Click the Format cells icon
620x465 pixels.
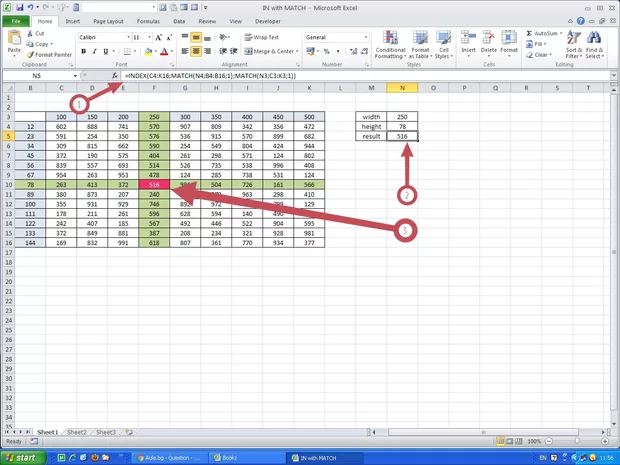pos(509,38)
